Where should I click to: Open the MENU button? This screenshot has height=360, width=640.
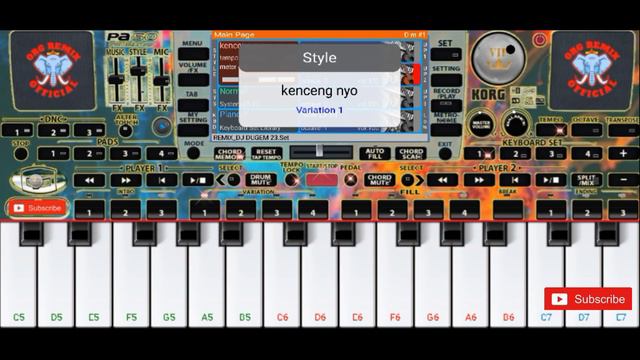point(193,54)
